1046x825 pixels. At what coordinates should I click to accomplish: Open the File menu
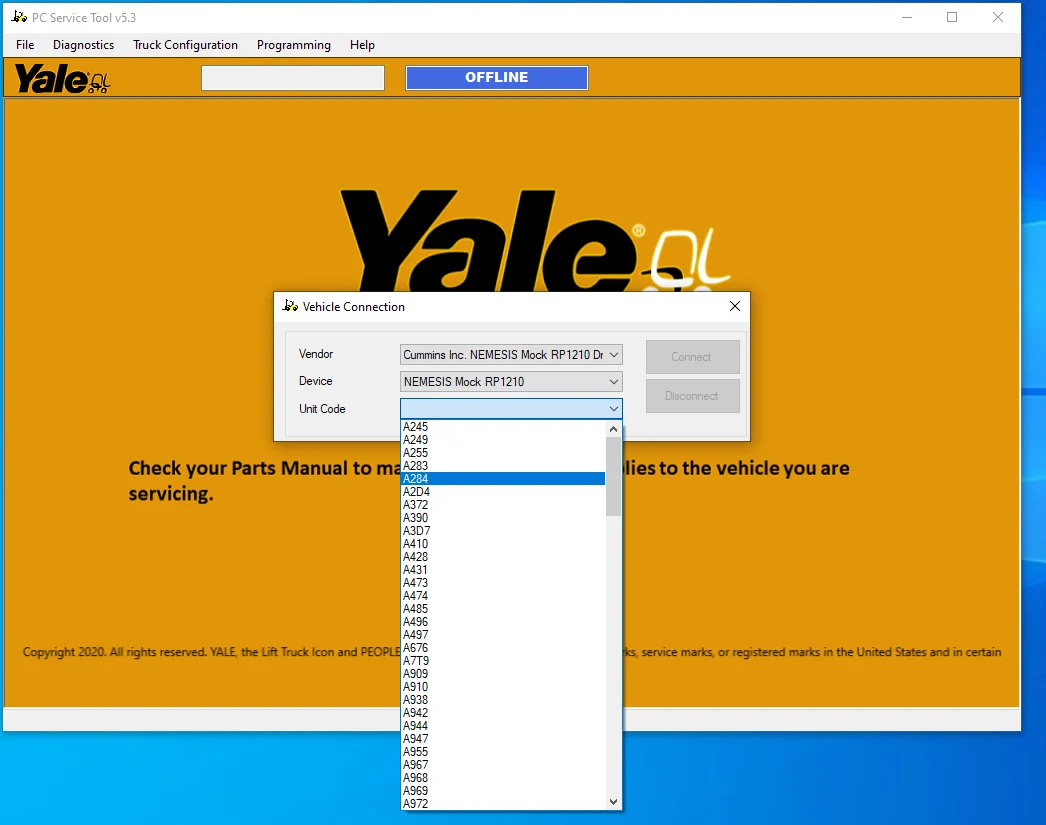(x=25, y=45)
